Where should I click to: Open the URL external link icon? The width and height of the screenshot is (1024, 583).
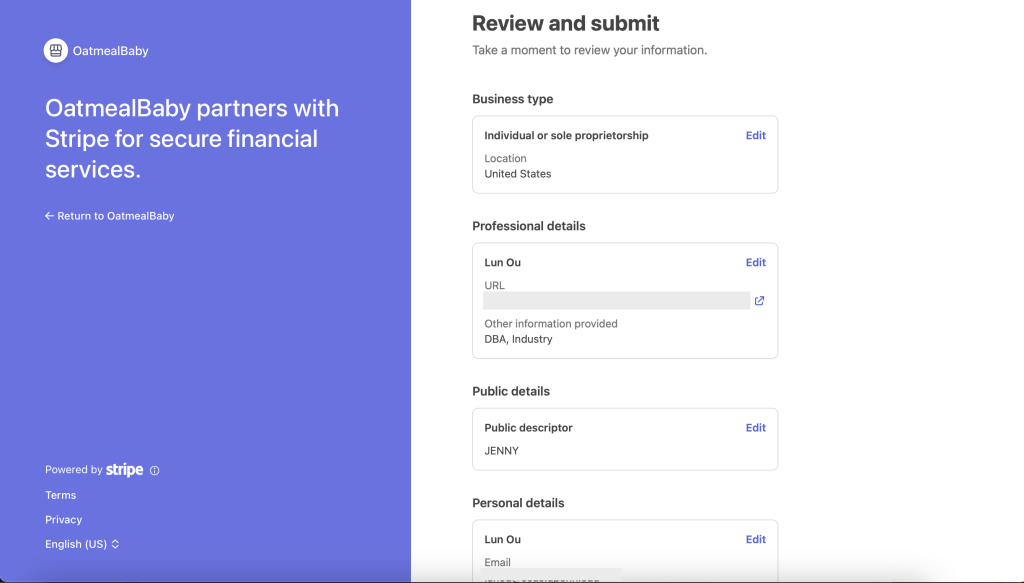coord(760,301)
